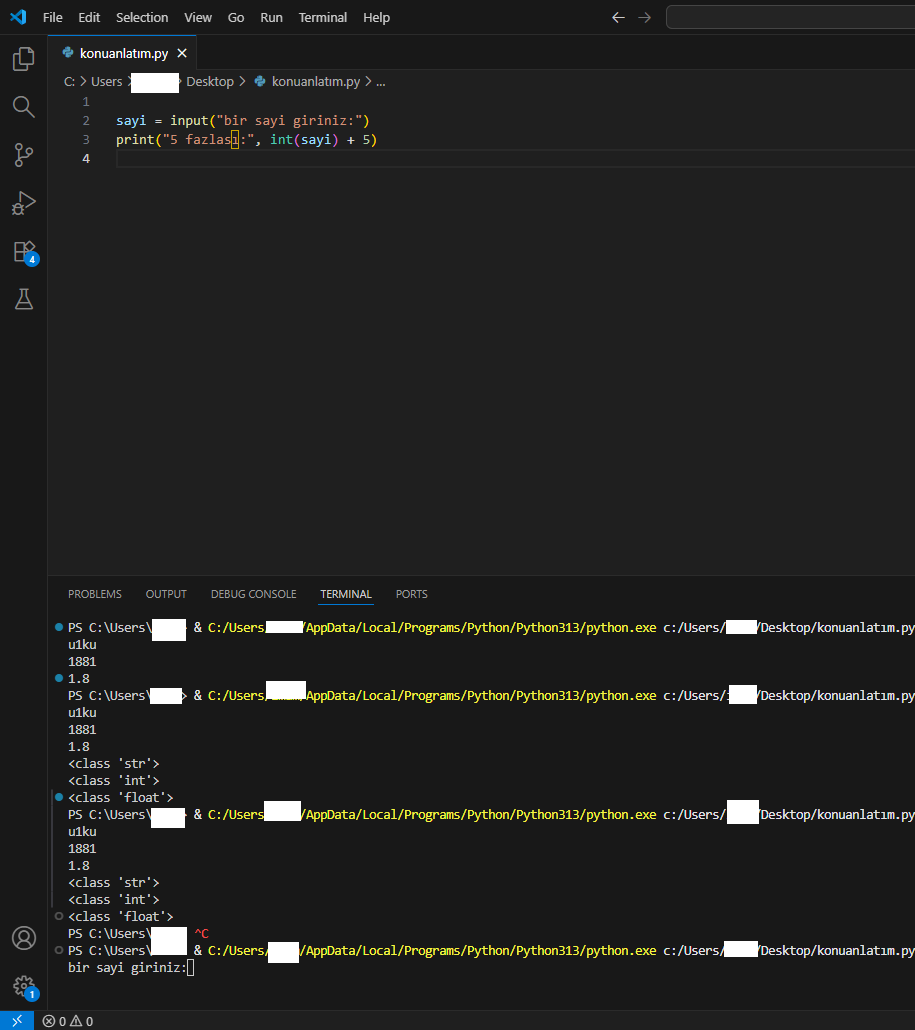This screenshot has height=1030, width=915.
Task: Click the remote window status icon
Action: (x=17, y=1021)
